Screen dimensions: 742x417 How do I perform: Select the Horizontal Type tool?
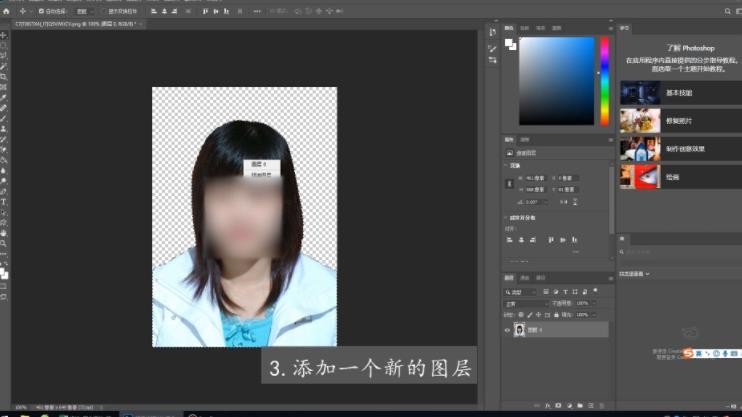tap(4, 202)
